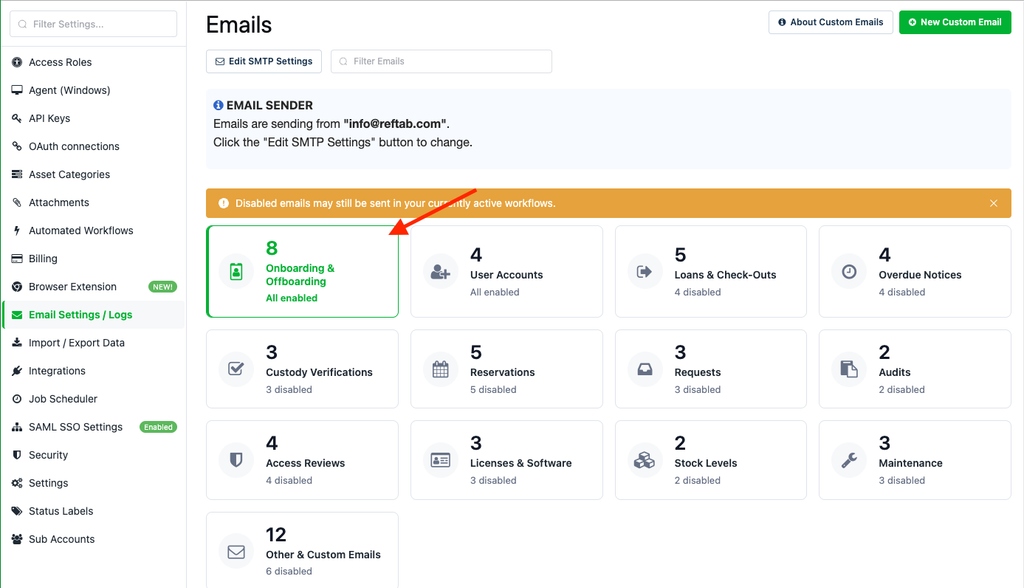Image resolution: width=1024 pixels, height=588 pixels.
Task: Click the Attachments paperclip icon
Action: 17,203
